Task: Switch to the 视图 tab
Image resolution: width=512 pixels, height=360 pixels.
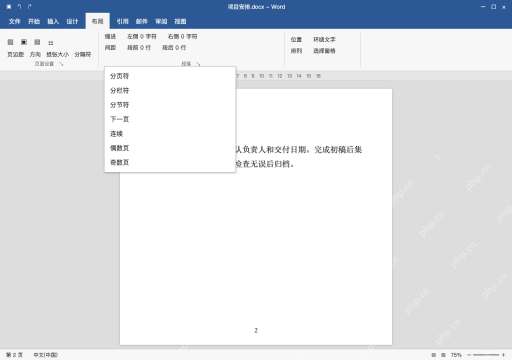Action: pyautogui.click(x=180, y=22)
